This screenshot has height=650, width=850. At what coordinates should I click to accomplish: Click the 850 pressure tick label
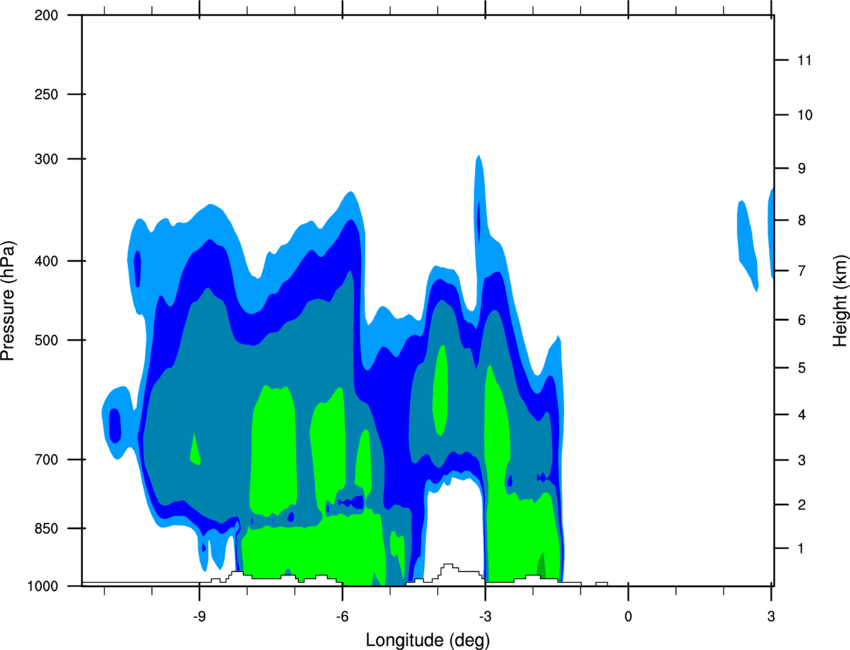46,528
